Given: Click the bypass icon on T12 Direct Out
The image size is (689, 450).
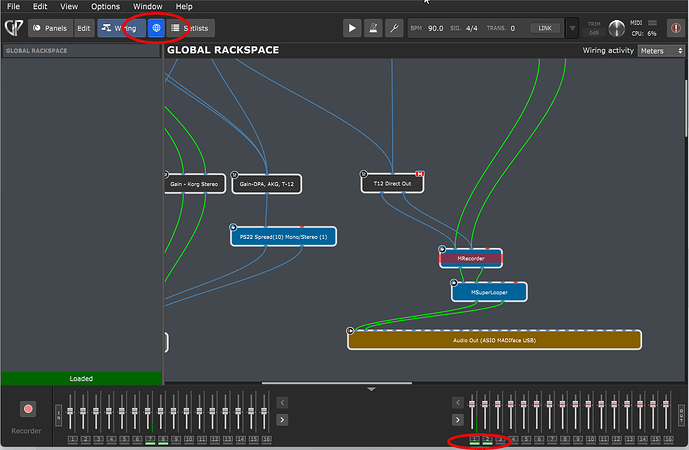Looking at the screenshot, I should tap(363, 174).
